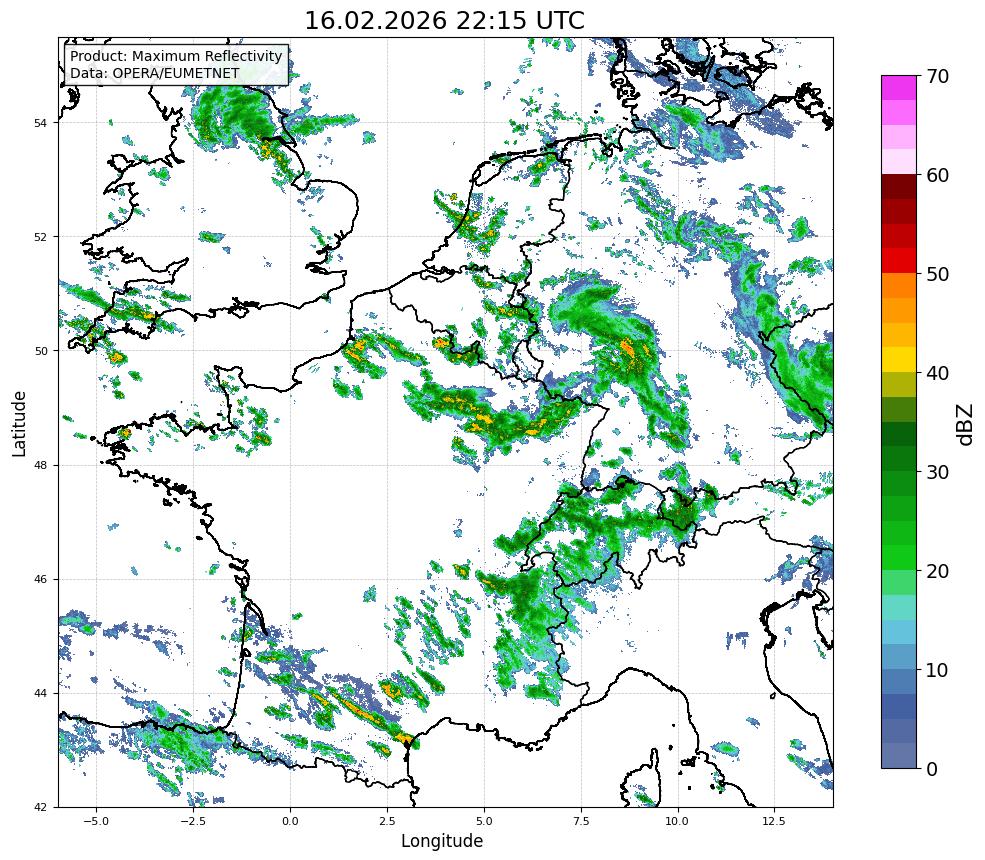The height and width of the screenshot is (860, 985).
Task: Click the 'Longitude' axis label
Action: (x=442, y=841)
